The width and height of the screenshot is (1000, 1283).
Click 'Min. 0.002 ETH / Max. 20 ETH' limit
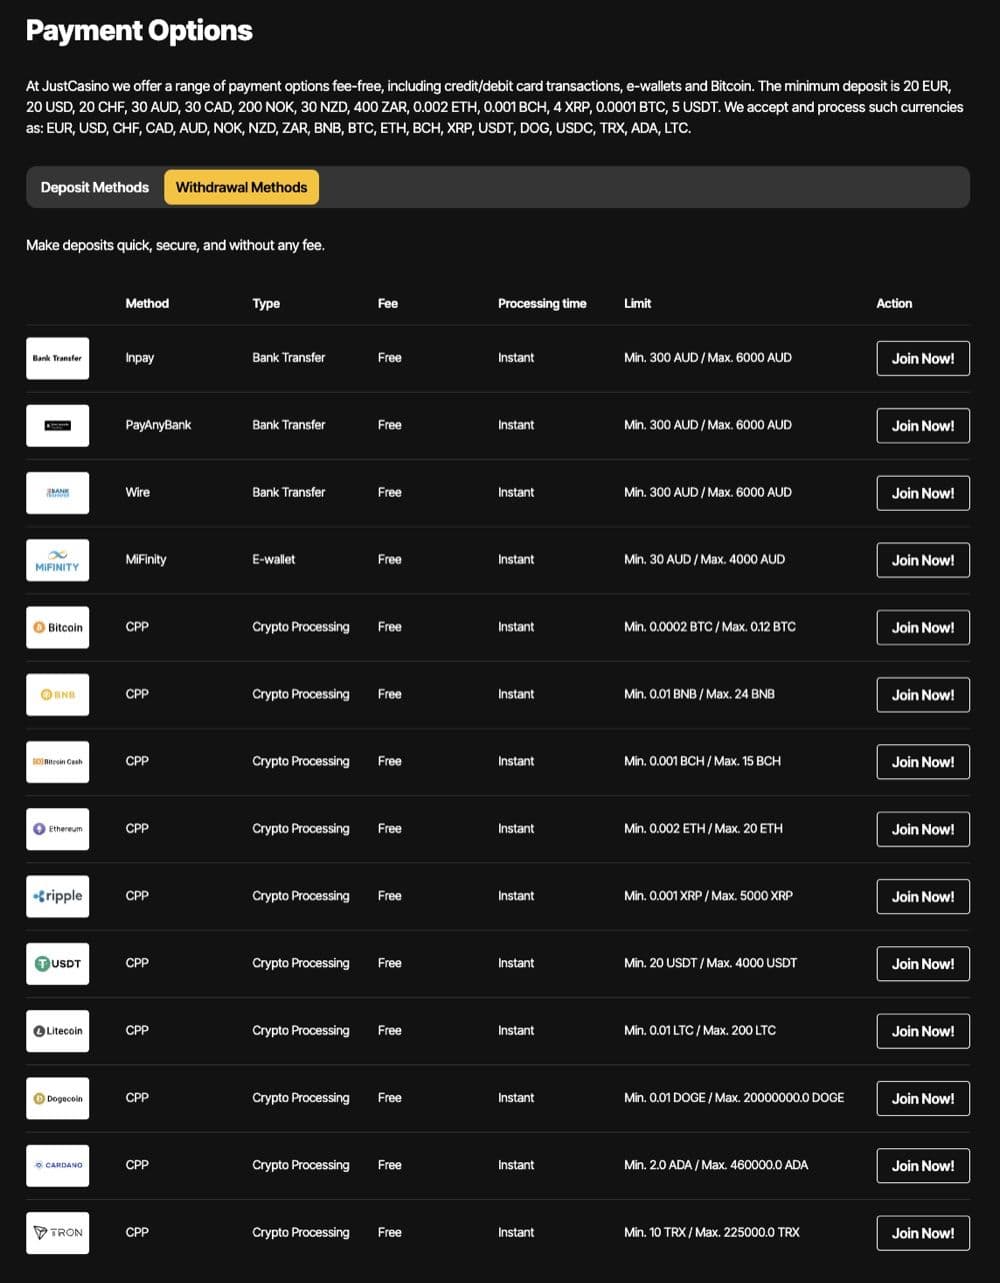coord(703,828)
